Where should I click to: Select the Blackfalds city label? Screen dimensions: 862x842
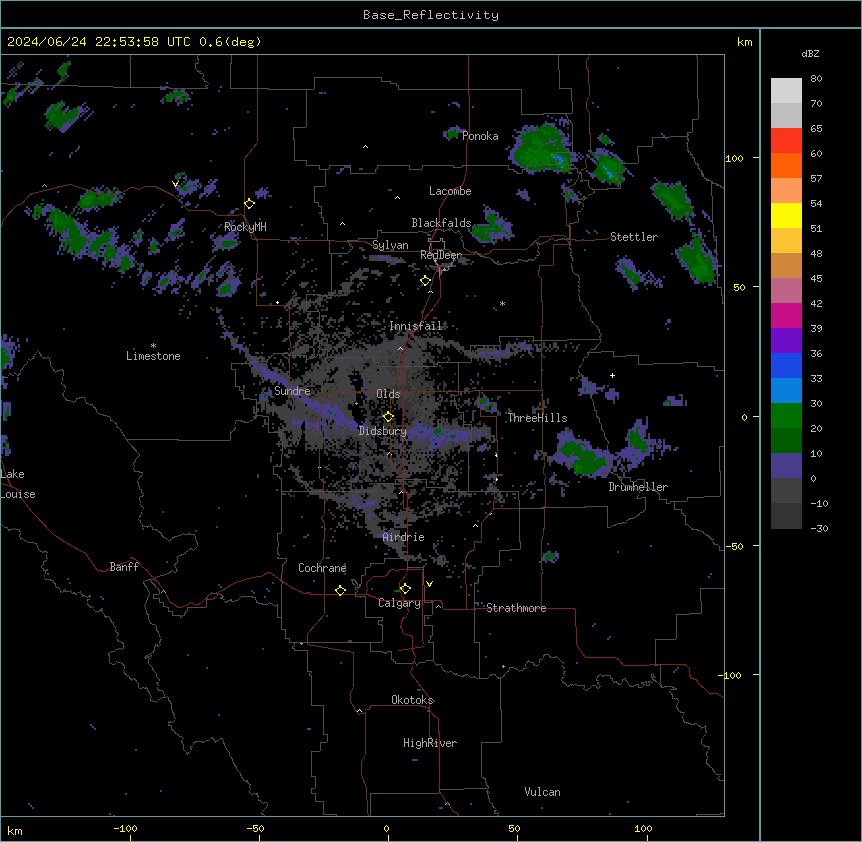441,223
